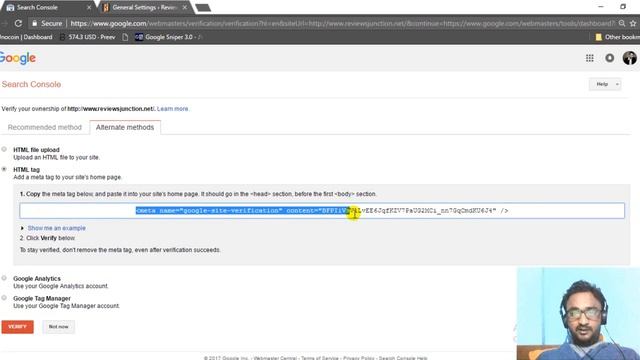Click the browser address bar URL
The width and height of the screenshot is (640, 360).
point(342,24)
